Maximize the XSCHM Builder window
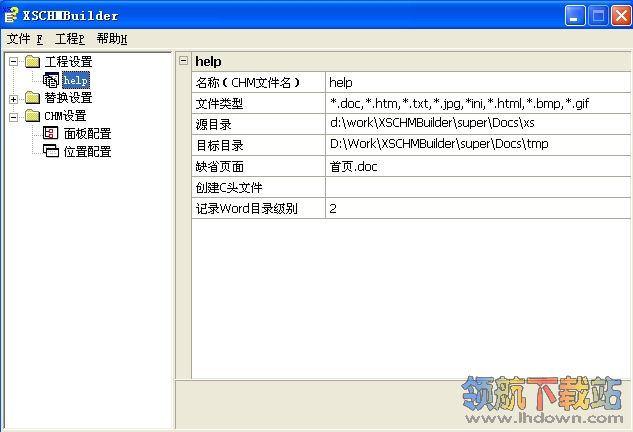 598,15
